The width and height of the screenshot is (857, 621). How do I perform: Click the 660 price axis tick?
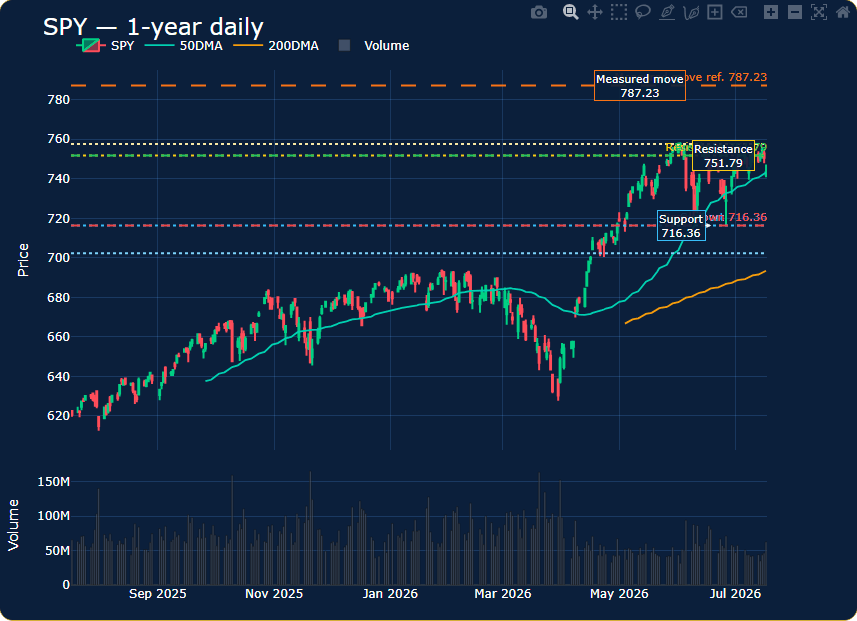pyautogui.click(x=58, y=337)
